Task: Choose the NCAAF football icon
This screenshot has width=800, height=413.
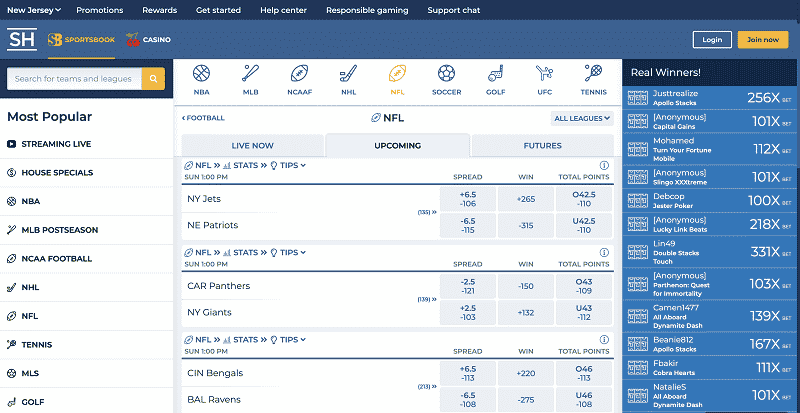Action: click(x=299, y=80)
